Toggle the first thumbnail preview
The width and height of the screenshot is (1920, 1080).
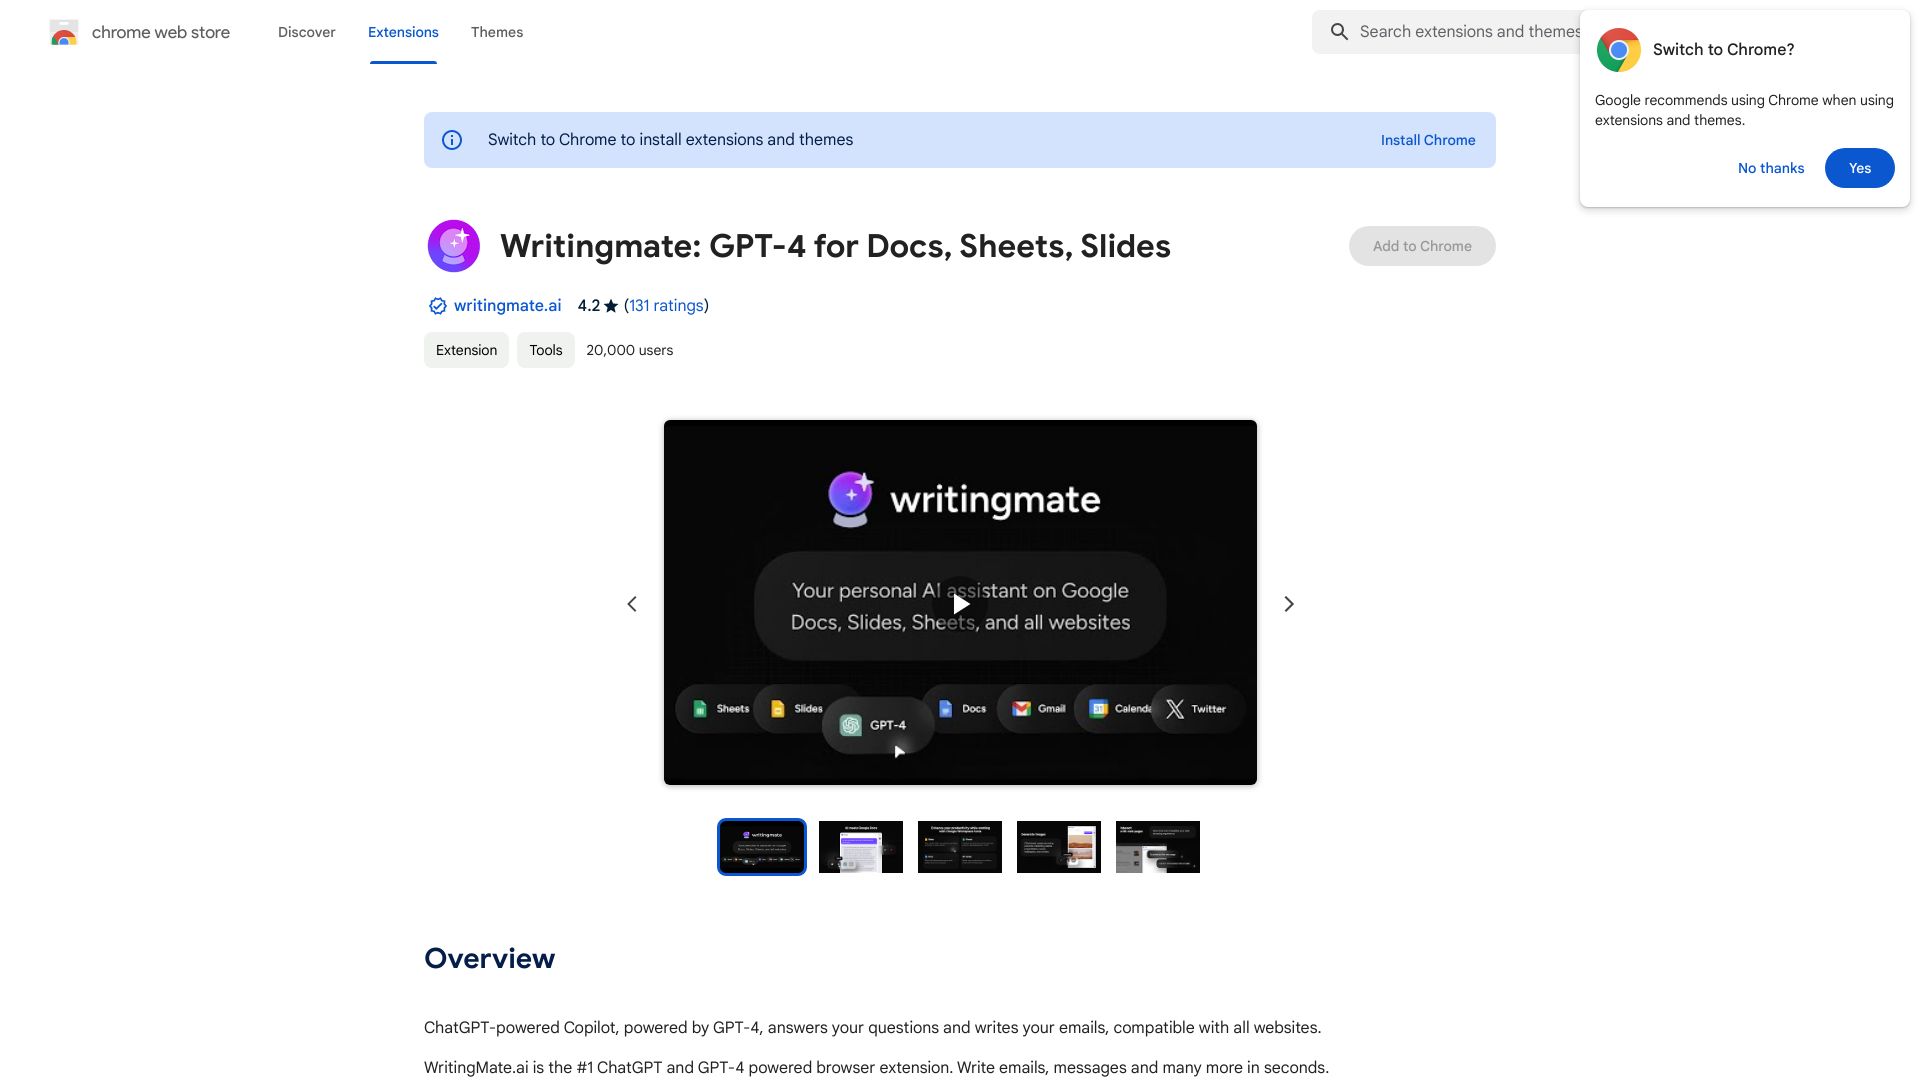tap(761, 847)
